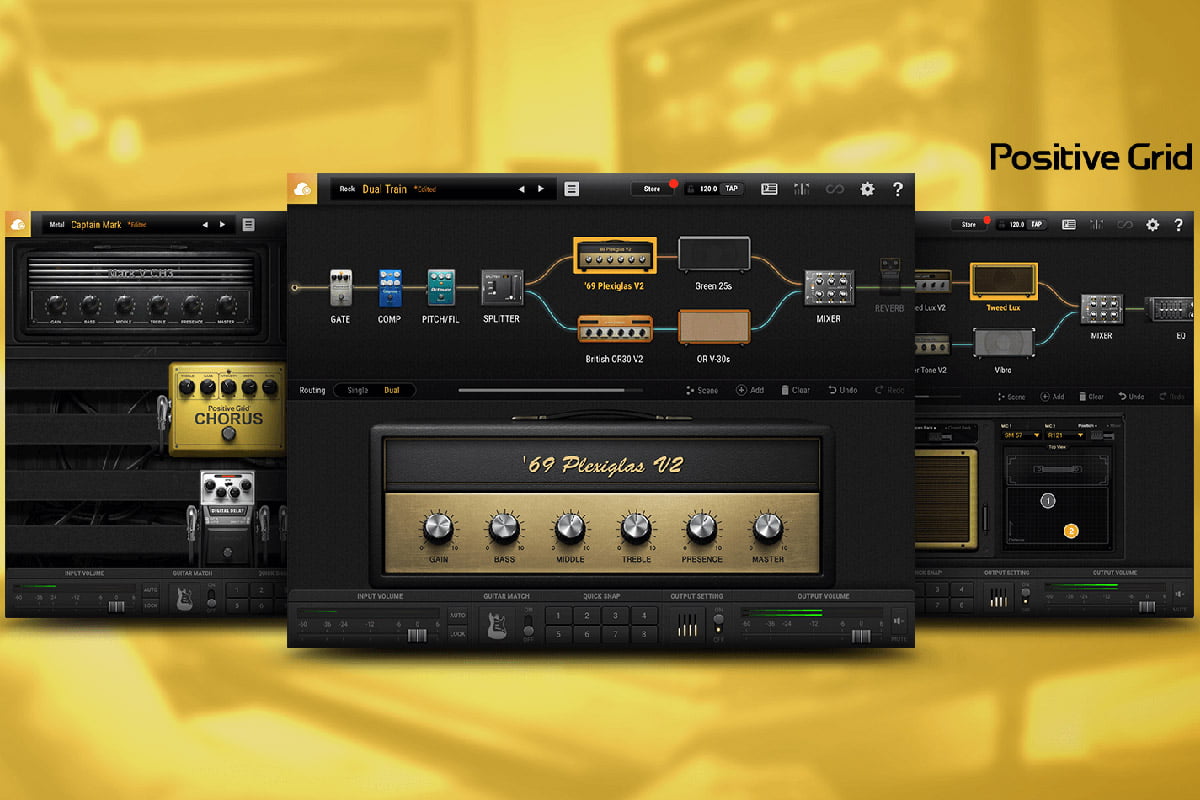Go to previous preset in center window

(x=520, y=188)
